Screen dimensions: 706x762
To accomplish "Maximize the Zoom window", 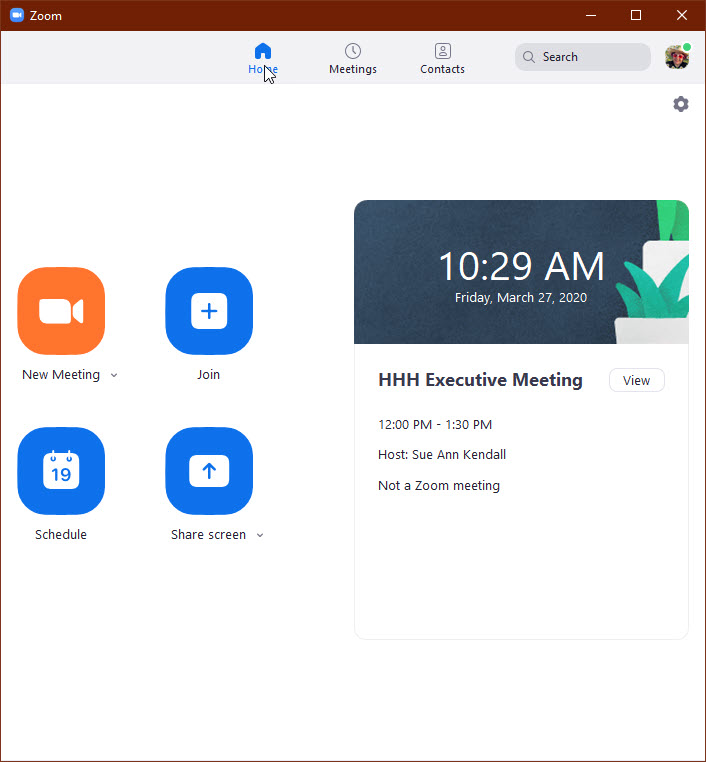I will tap(636, 15).
